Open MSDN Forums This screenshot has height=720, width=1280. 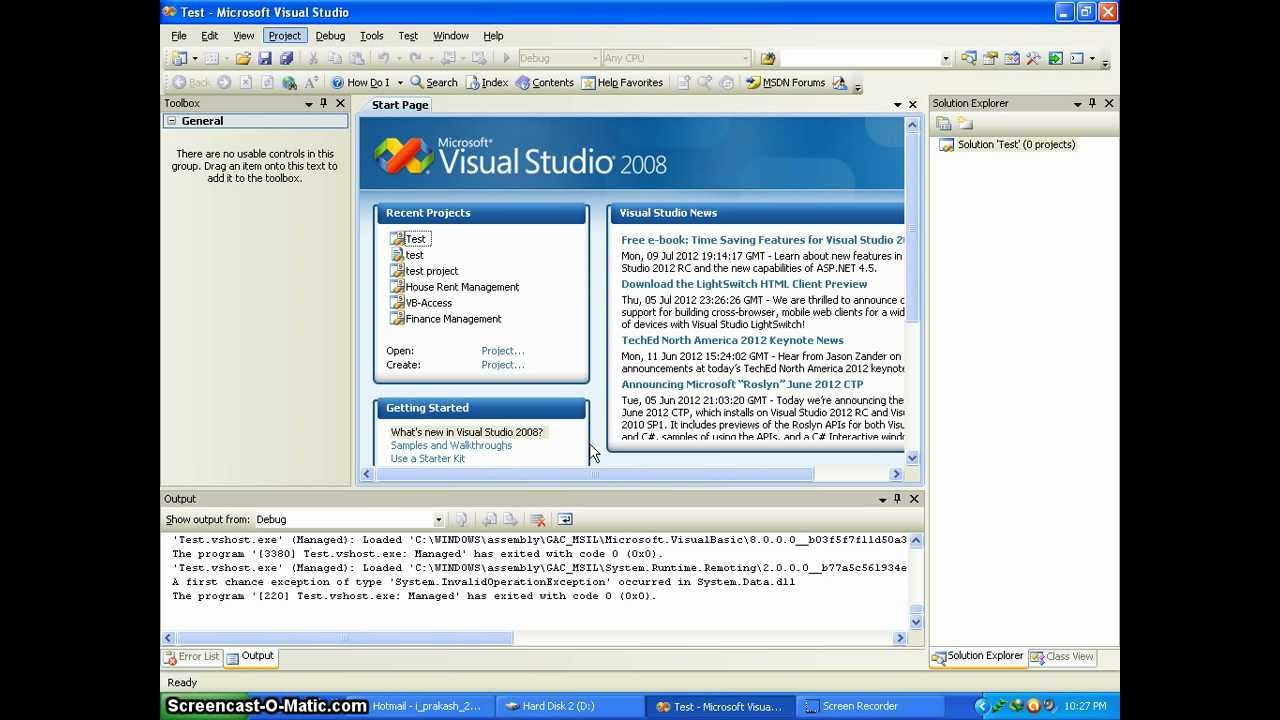click(786, 83)
